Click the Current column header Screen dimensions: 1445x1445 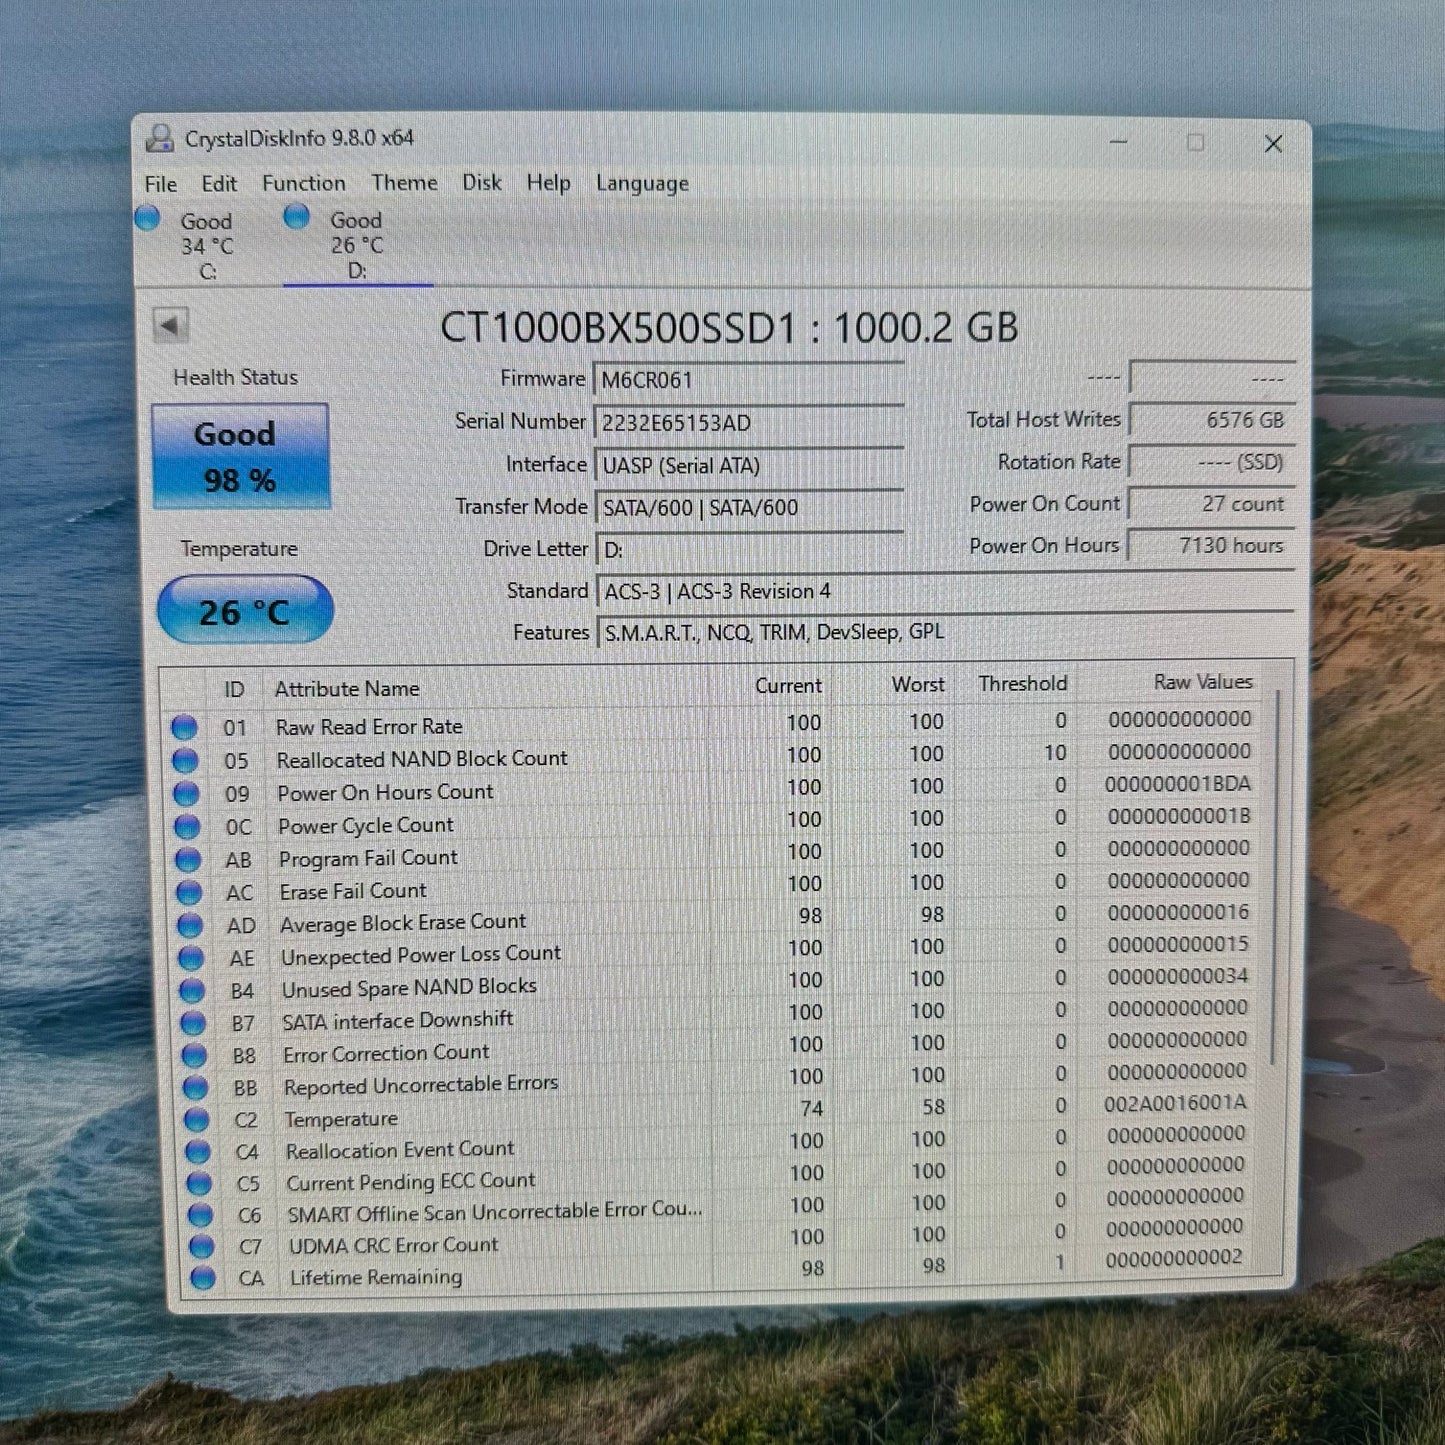point(788,685)
